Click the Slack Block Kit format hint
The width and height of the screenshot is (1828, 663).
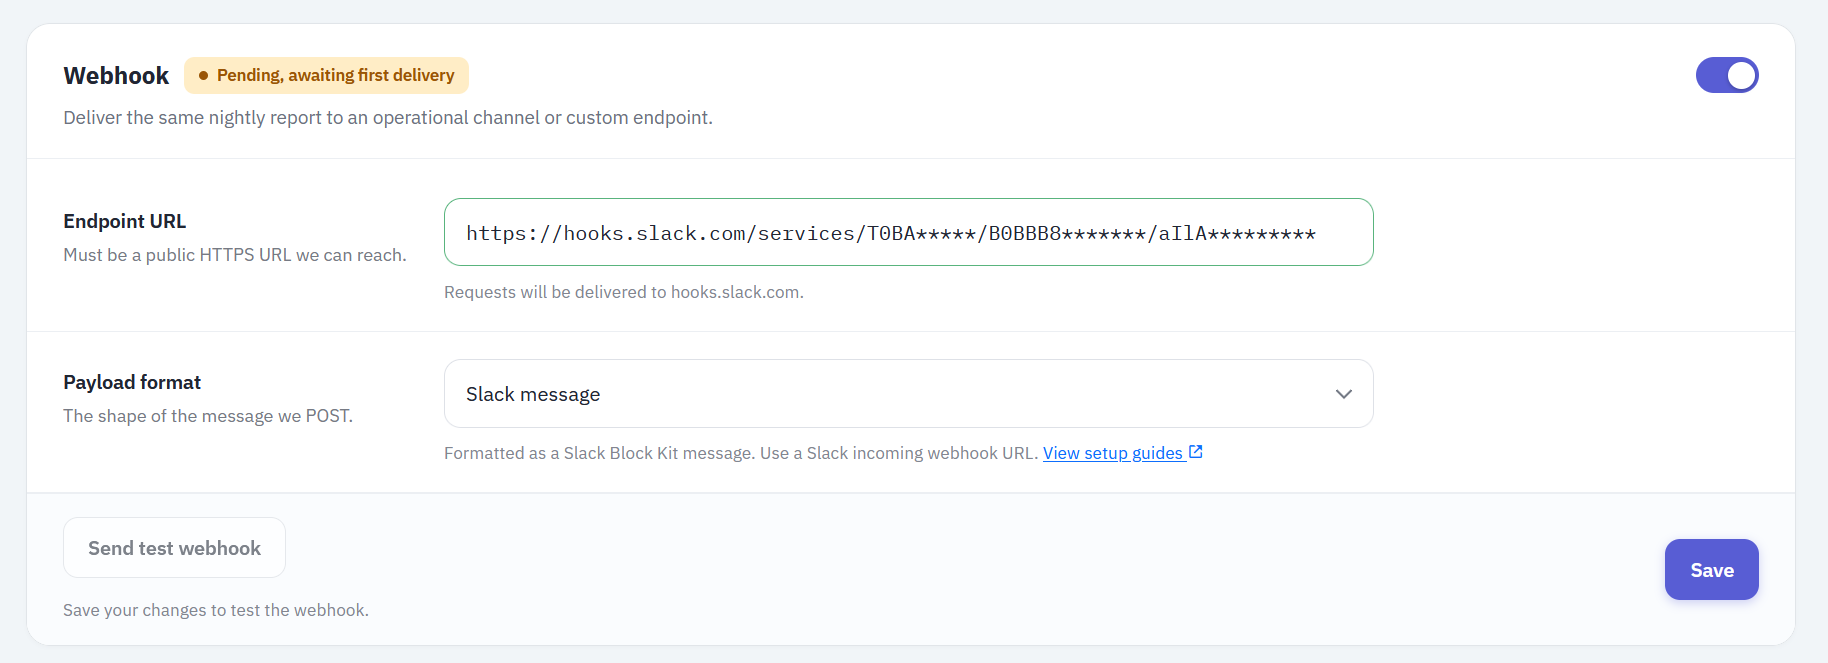pyautogui.click(x=741, y=453)
